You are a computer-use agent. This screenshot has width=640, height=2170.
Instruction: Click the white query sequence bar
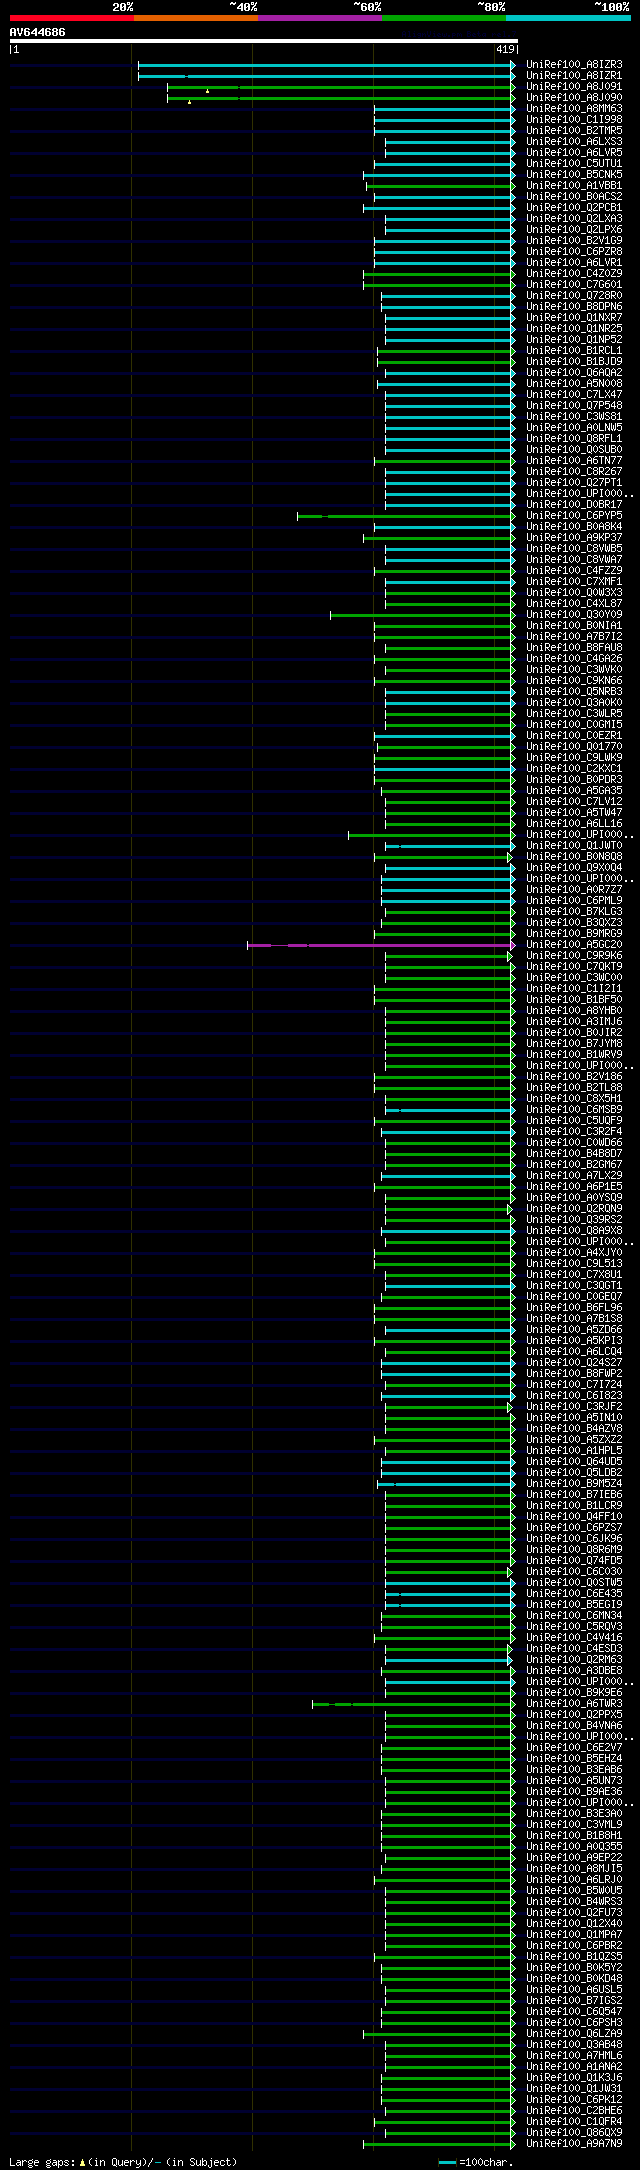[x=264, y=41]
